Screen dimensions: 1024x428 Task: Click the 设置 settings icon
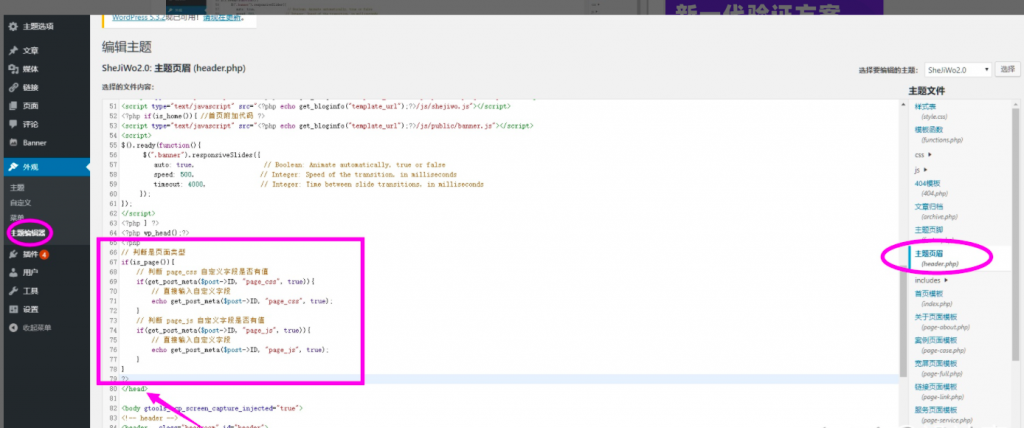point(13,309)
